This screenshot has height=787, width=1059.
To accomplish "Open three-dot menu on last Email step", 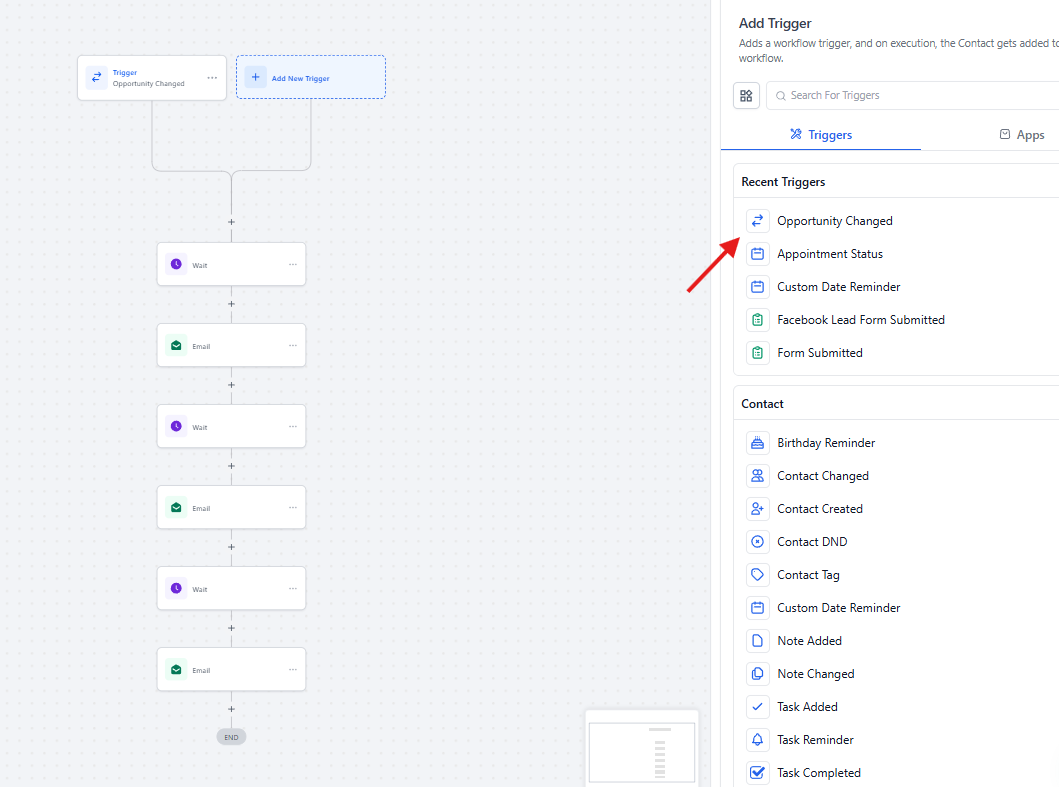I will tap(293, 670).
